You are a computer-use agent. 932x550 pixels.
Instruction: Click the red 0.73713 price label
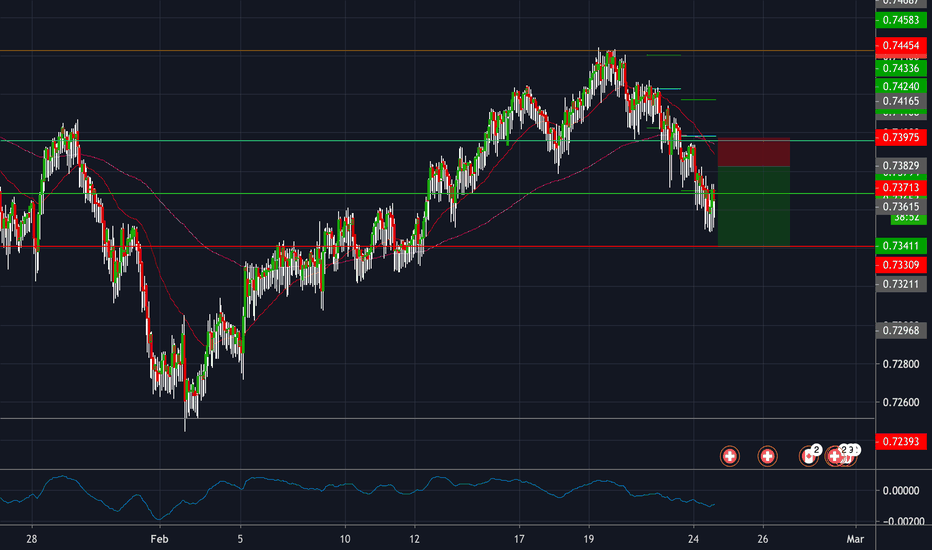point(900,188)
